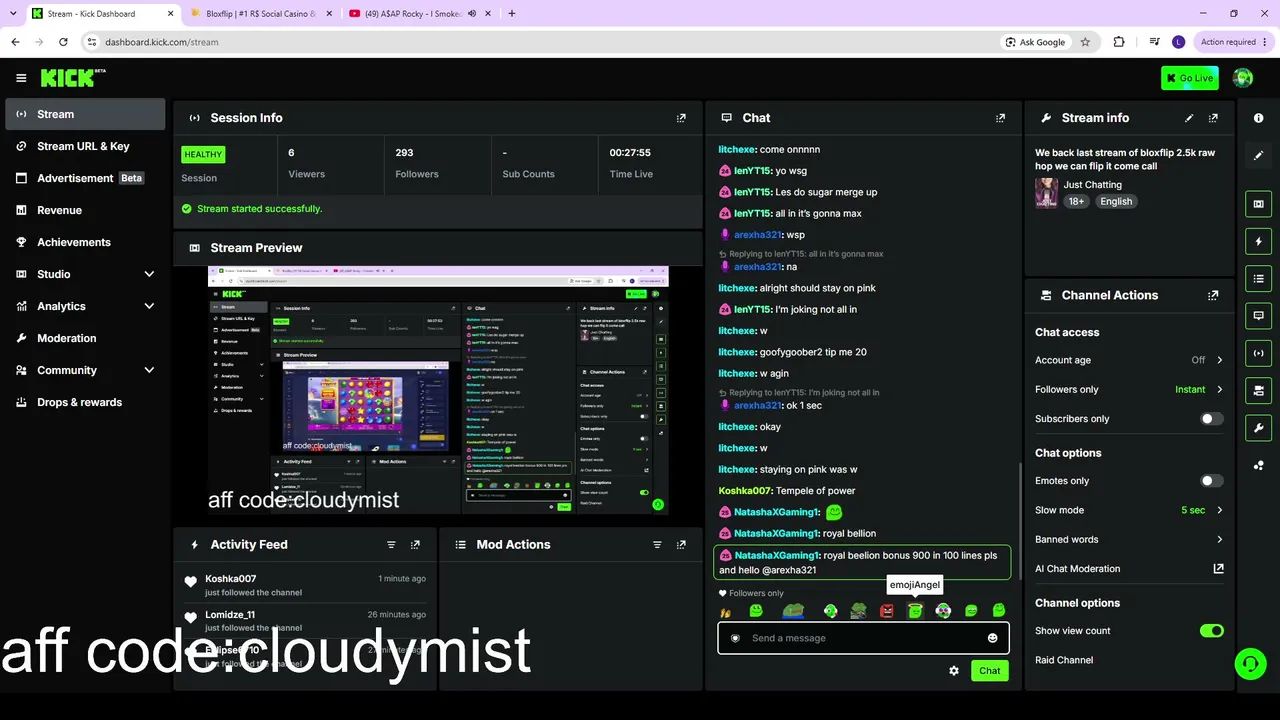Click the info icon in right rail
1280x720 pixels.
(1259, 118)
